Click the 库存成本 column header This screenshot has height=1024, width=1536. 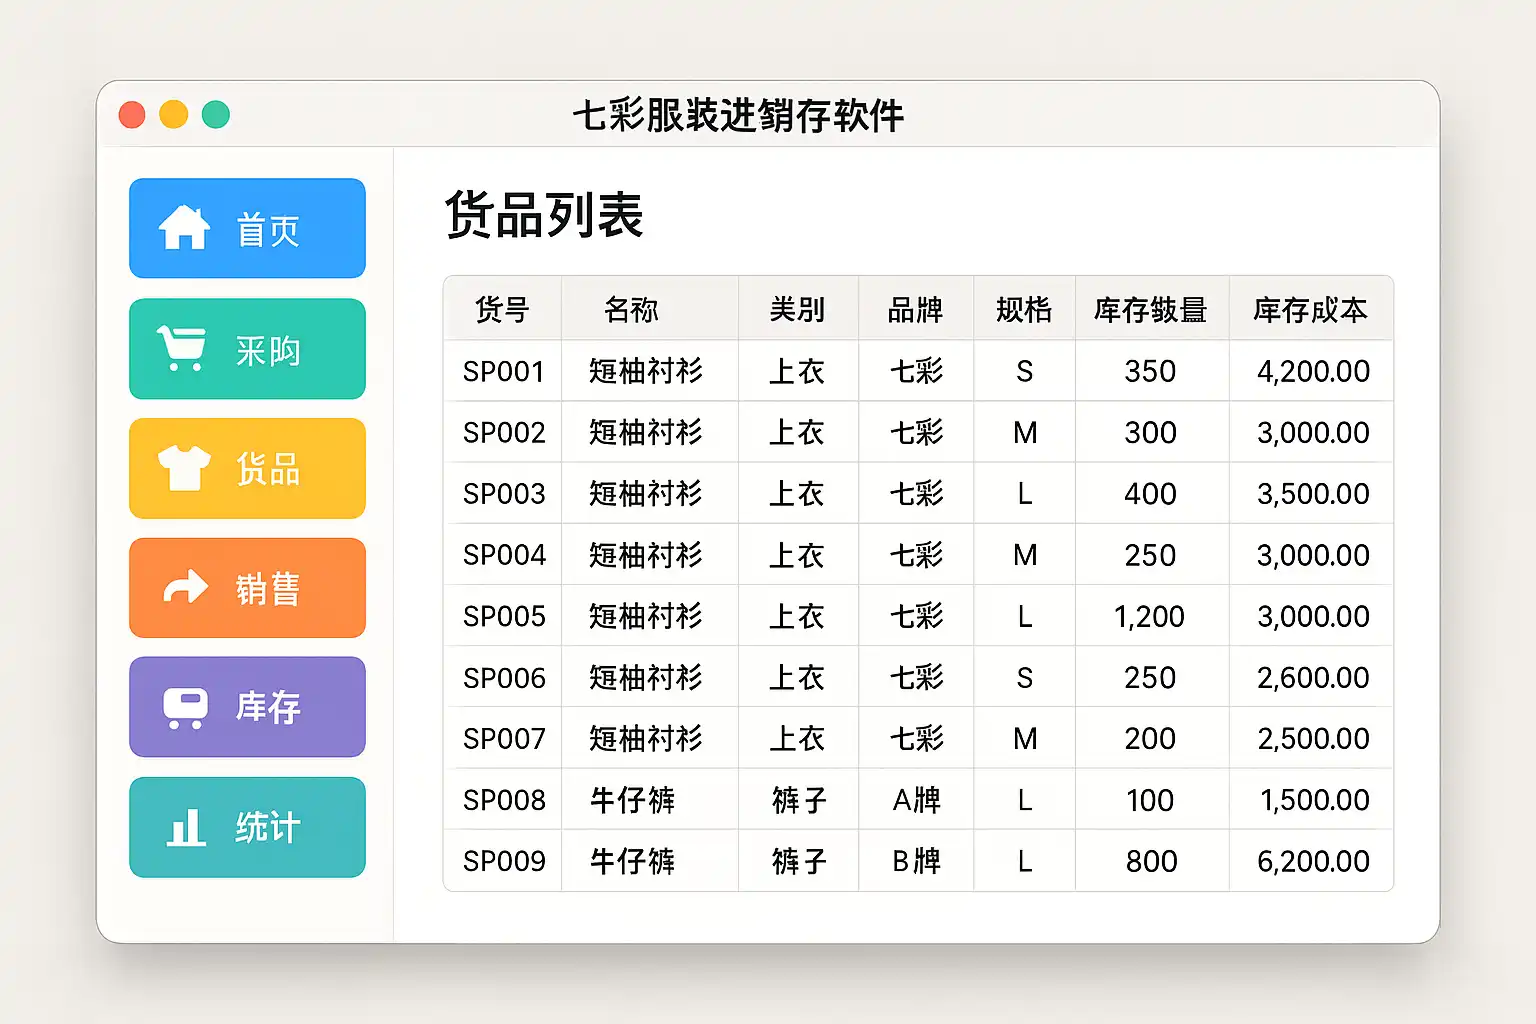(1310, 310)
